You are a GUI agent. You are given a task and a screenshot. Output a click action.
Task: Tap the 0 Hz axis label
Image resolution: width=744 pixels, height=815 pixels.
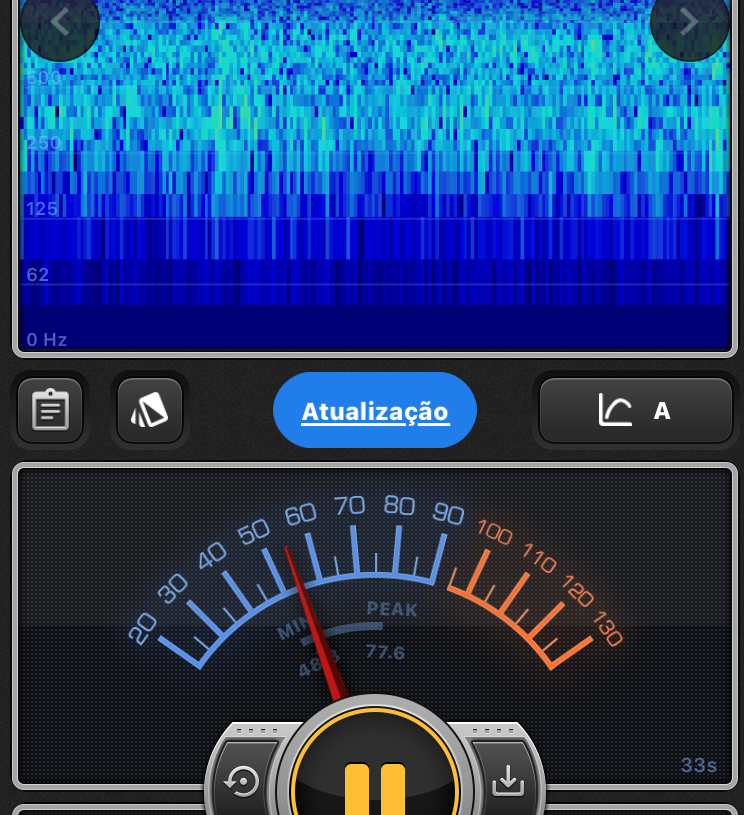[x=47, y=340]
